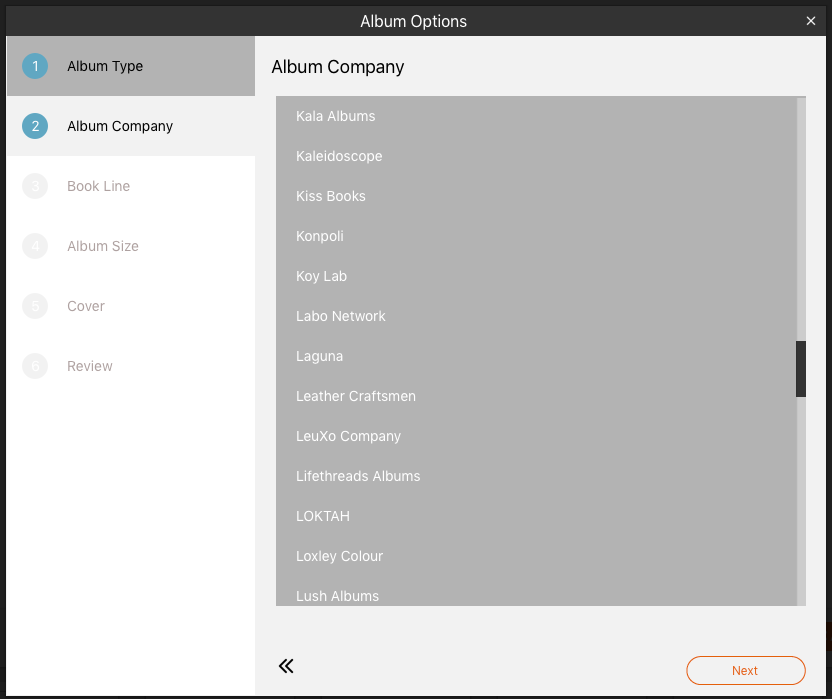Click the step 1 number circle
Image resolution: width=832 pixels, height=699 pixels.
coord(35,66)
